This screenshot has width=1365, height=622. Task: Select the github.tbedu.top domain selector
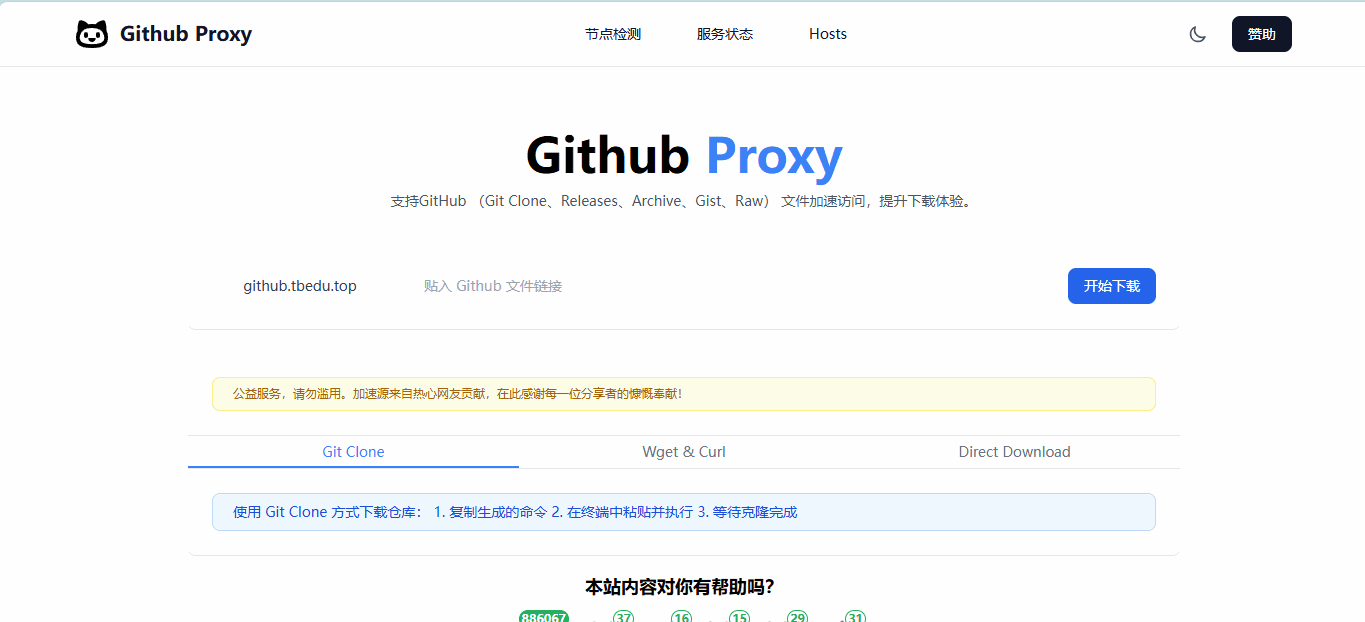coord(300,286)
